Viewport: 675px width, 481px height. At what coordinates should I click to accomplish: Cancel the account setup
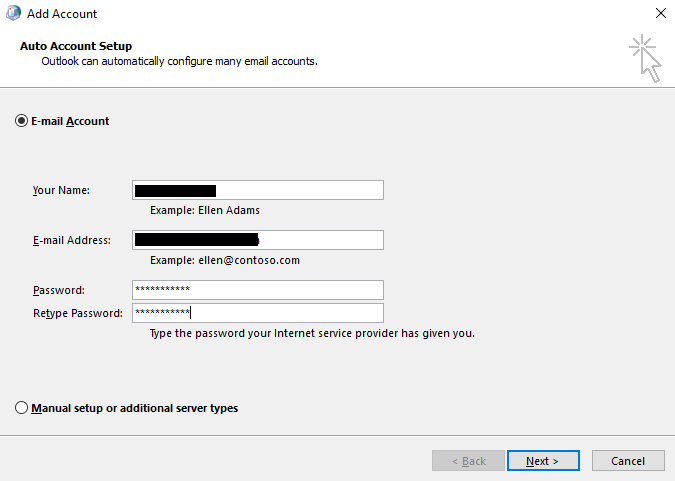pyautogui.click(x=628, y=461)
